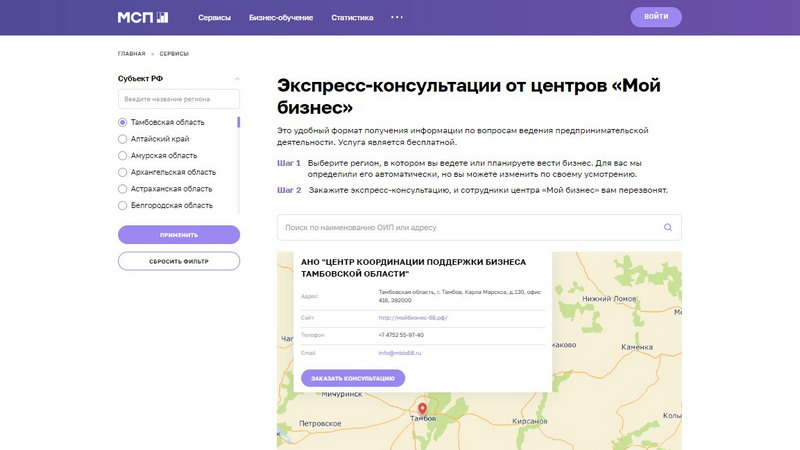Click the Мичуринск map label
Screen dimensions: 800x450
click(x=341, y=394)
